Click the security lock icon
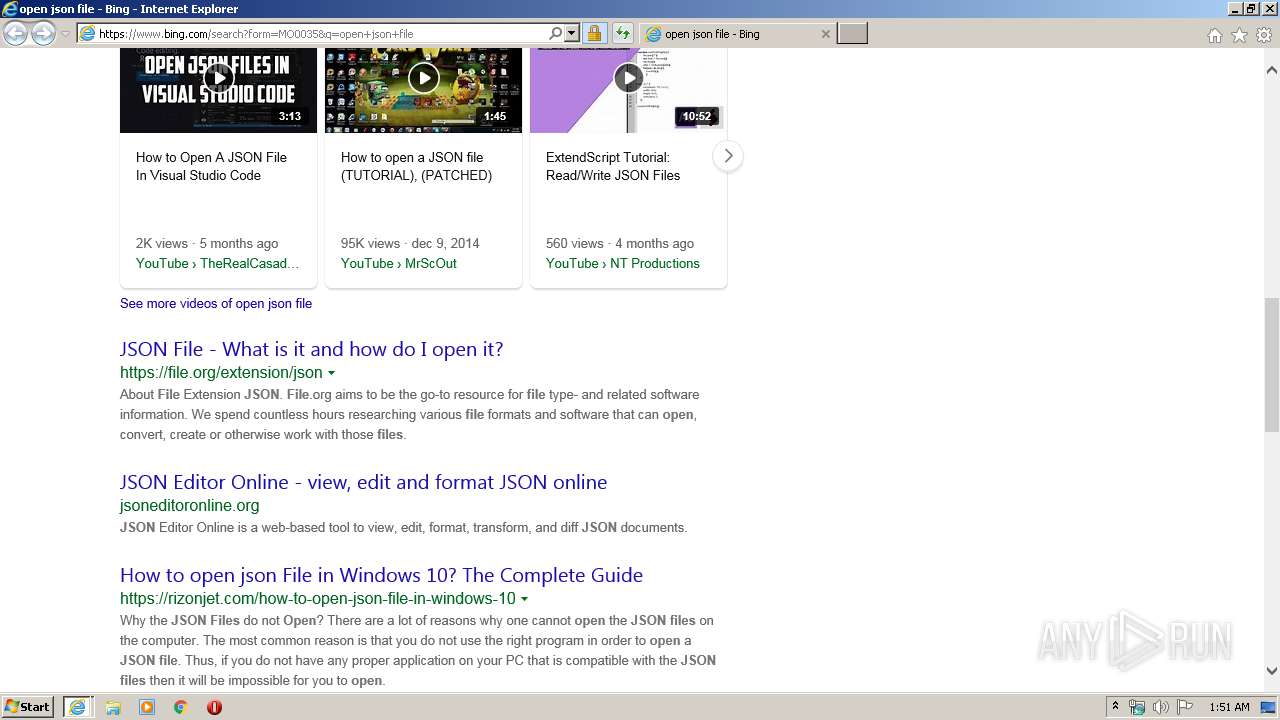This screenshot has height=720, width=1280. click(x=594, y=34)
